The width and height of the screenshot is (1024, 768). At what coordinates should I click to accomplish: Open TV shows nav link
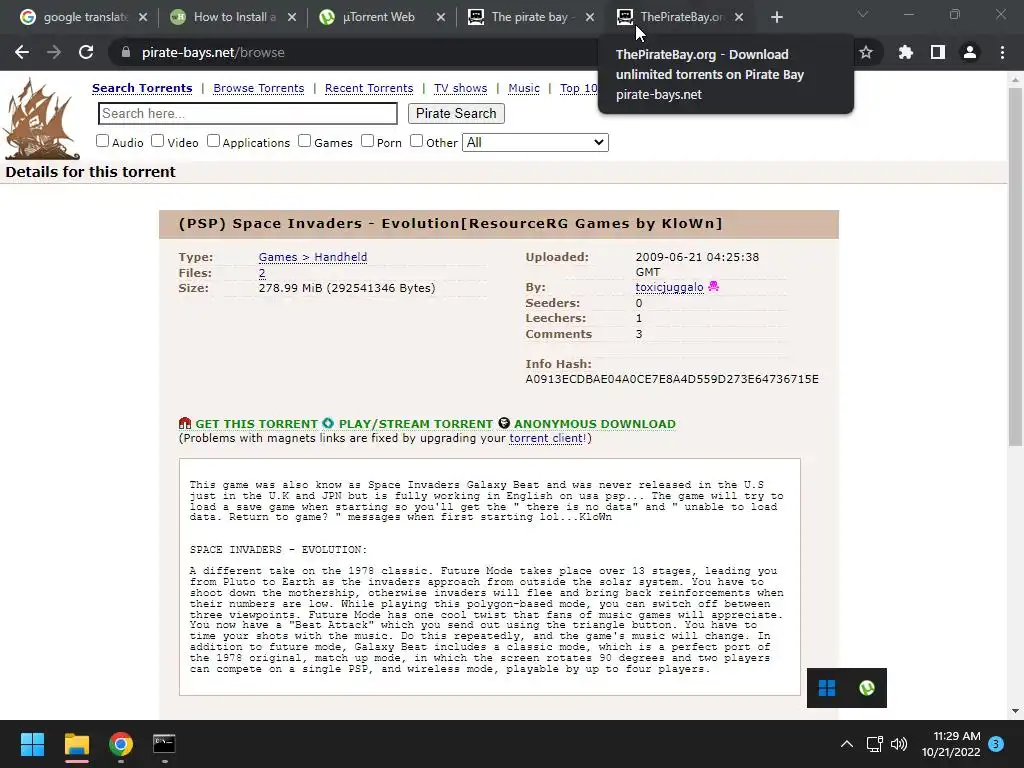[460, 88]
